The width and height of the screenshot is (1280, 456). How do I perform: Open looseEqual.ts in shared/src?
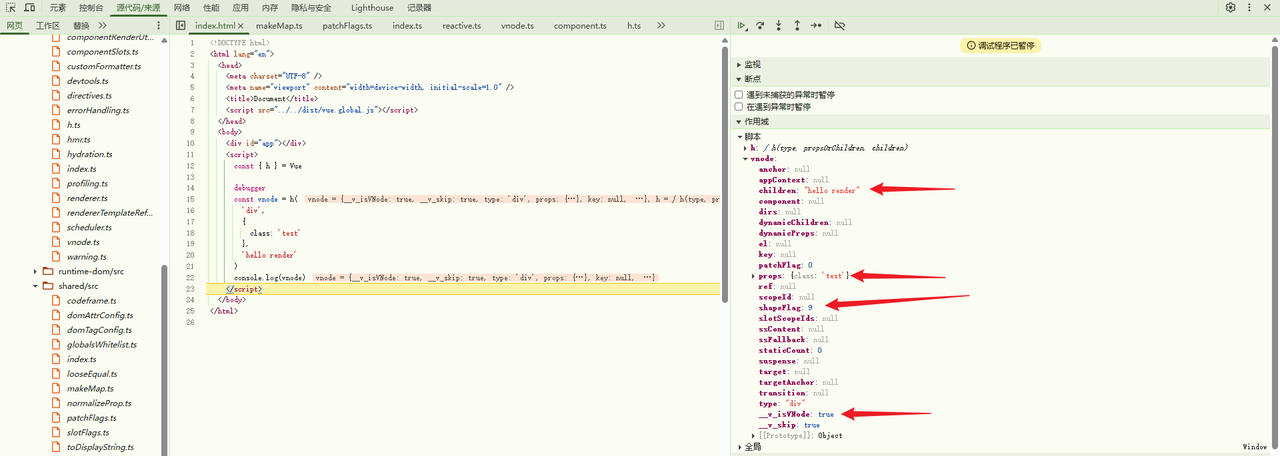pos(93,374)
